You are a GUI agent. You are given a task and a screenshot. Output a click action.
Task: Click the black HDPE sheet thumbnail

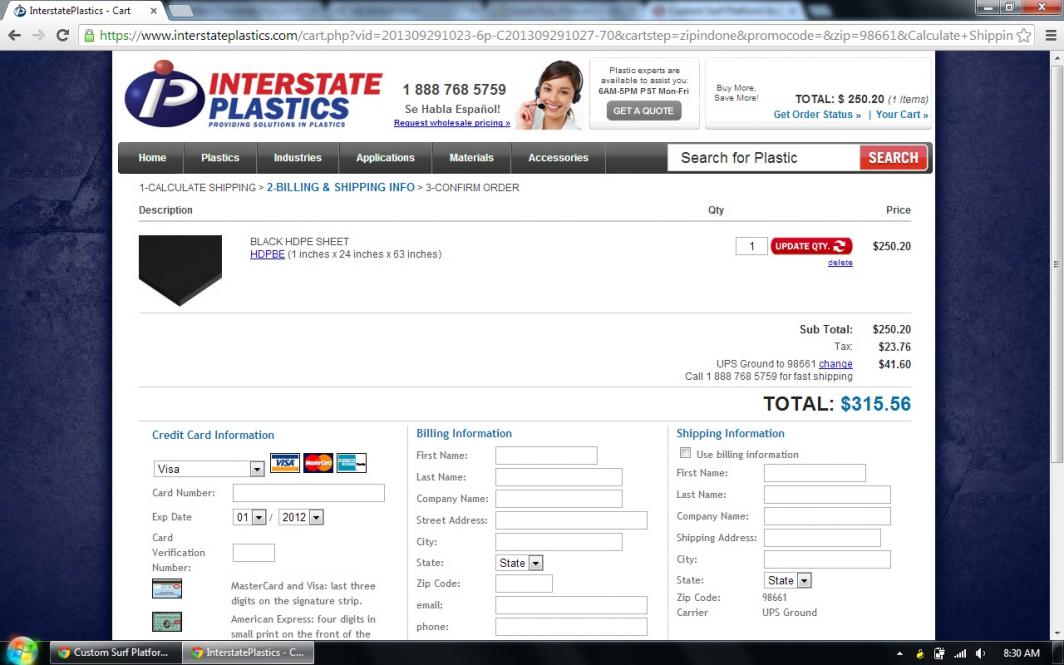point(180,270)
